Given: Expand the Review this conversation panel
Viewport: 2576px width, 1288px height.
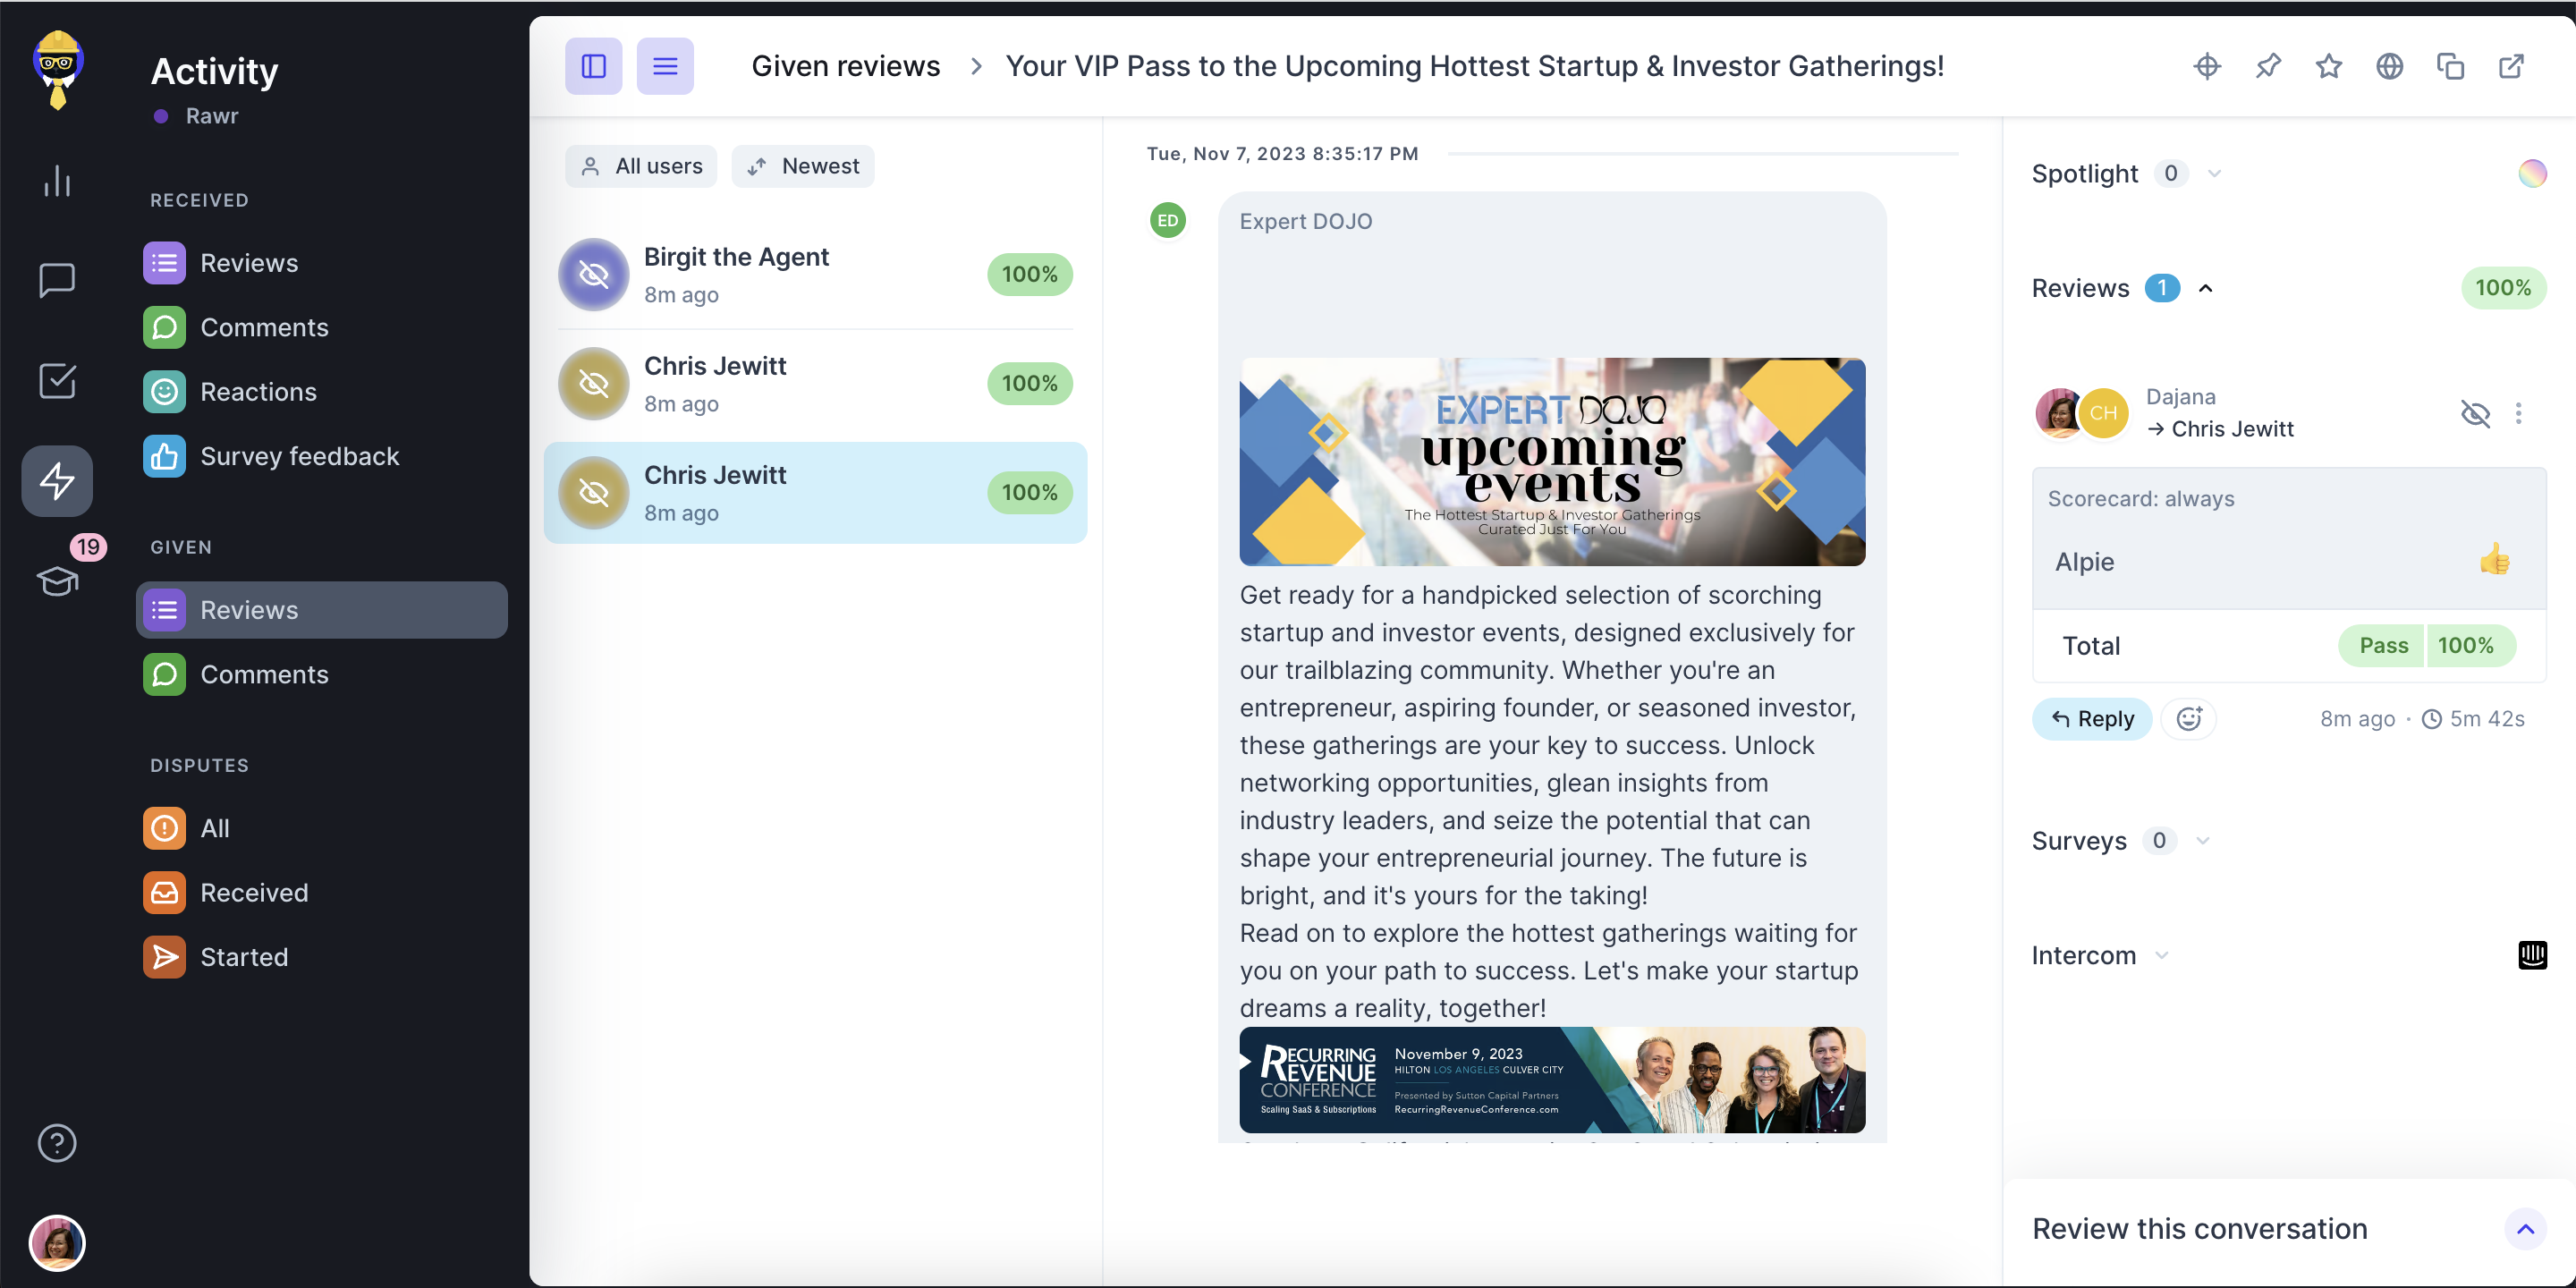Looking at the screenshot, I should (x=2525, y=1229).
